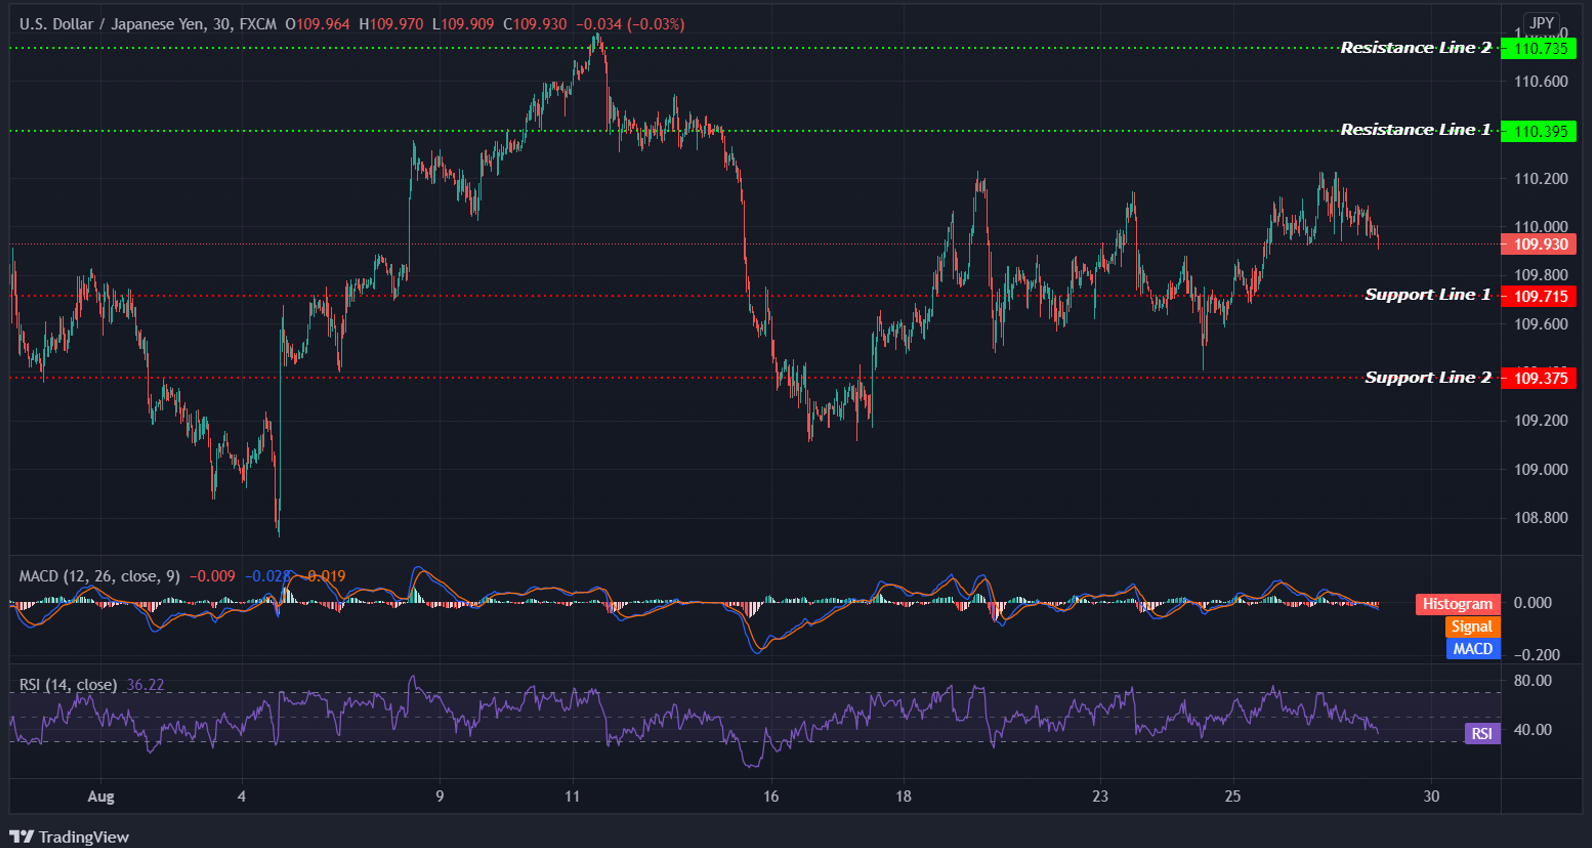
Task: Click the MACD histogram value -0.009
Action: [213, 576]
